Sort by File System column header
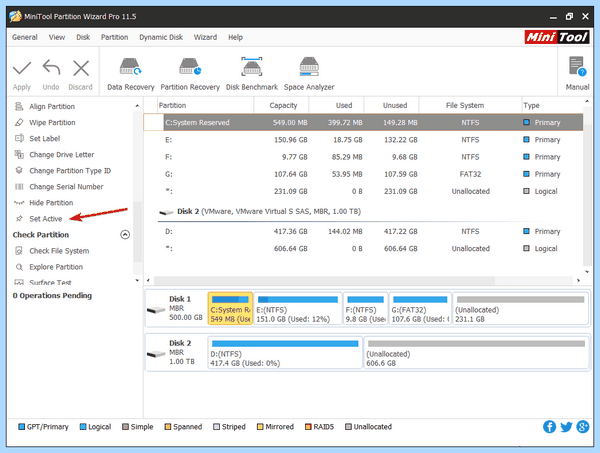The image size is (600, 453). coord(471,105)
